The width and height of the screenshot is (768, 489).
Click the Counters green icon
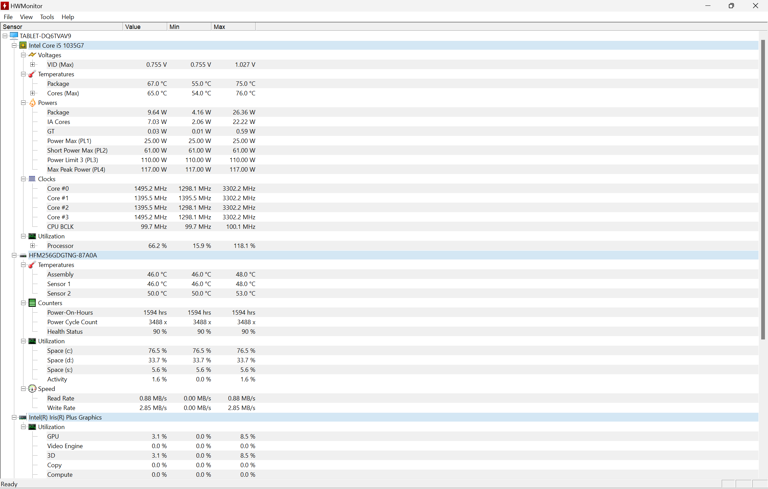[32, 303]
